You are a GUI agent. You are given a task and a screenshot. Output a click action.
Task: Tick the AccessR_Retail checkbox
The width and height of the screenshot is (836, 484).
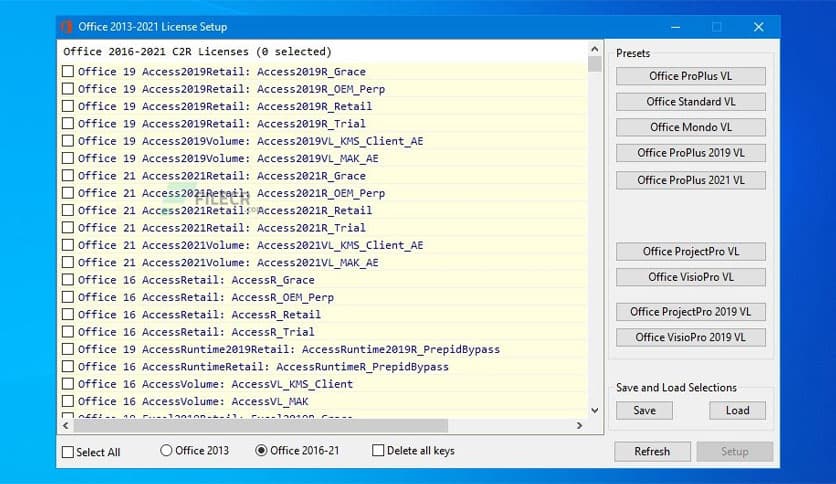pos(68,314)
